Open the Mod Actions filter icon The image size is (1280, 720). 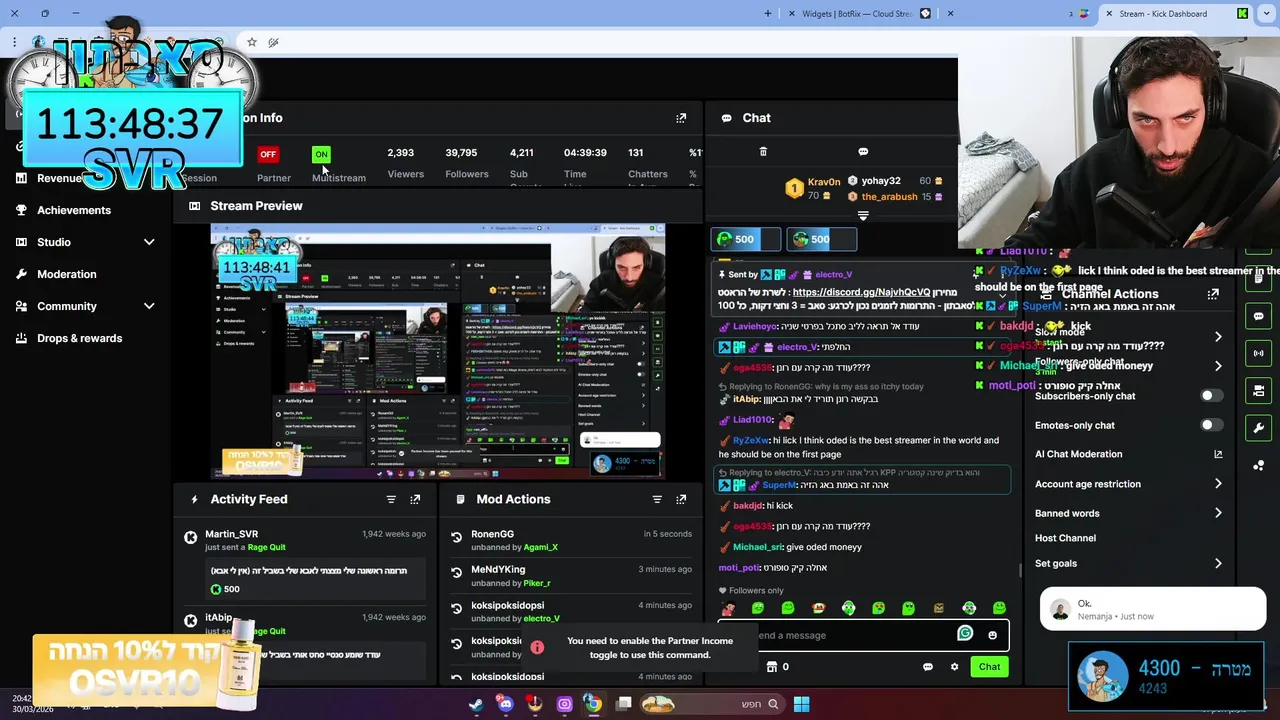(657, 499)
